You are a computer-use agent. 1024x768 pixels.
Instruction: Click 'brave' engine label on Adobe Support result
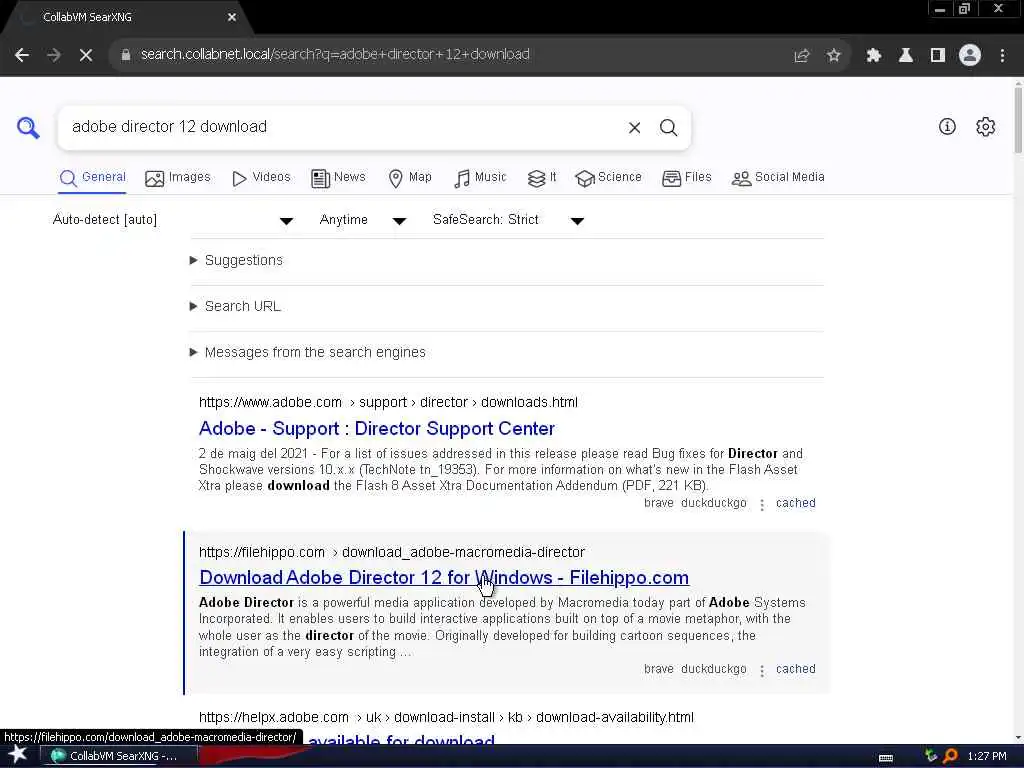click(658, 504)
